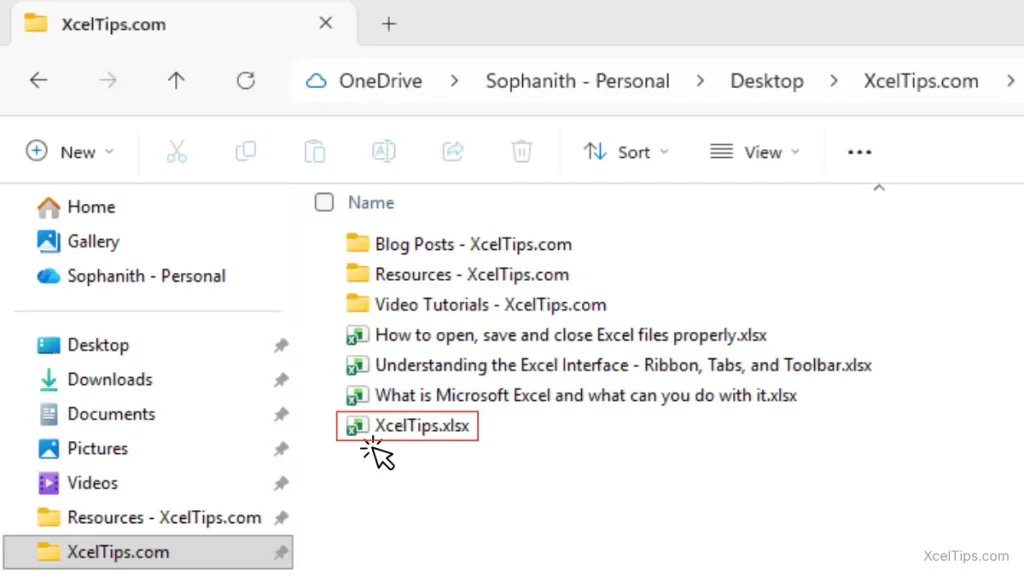Viewport: 1024px width, 576px height.
Task: Unpin Desktop using its pin icon
Action: tap(281, 344)
